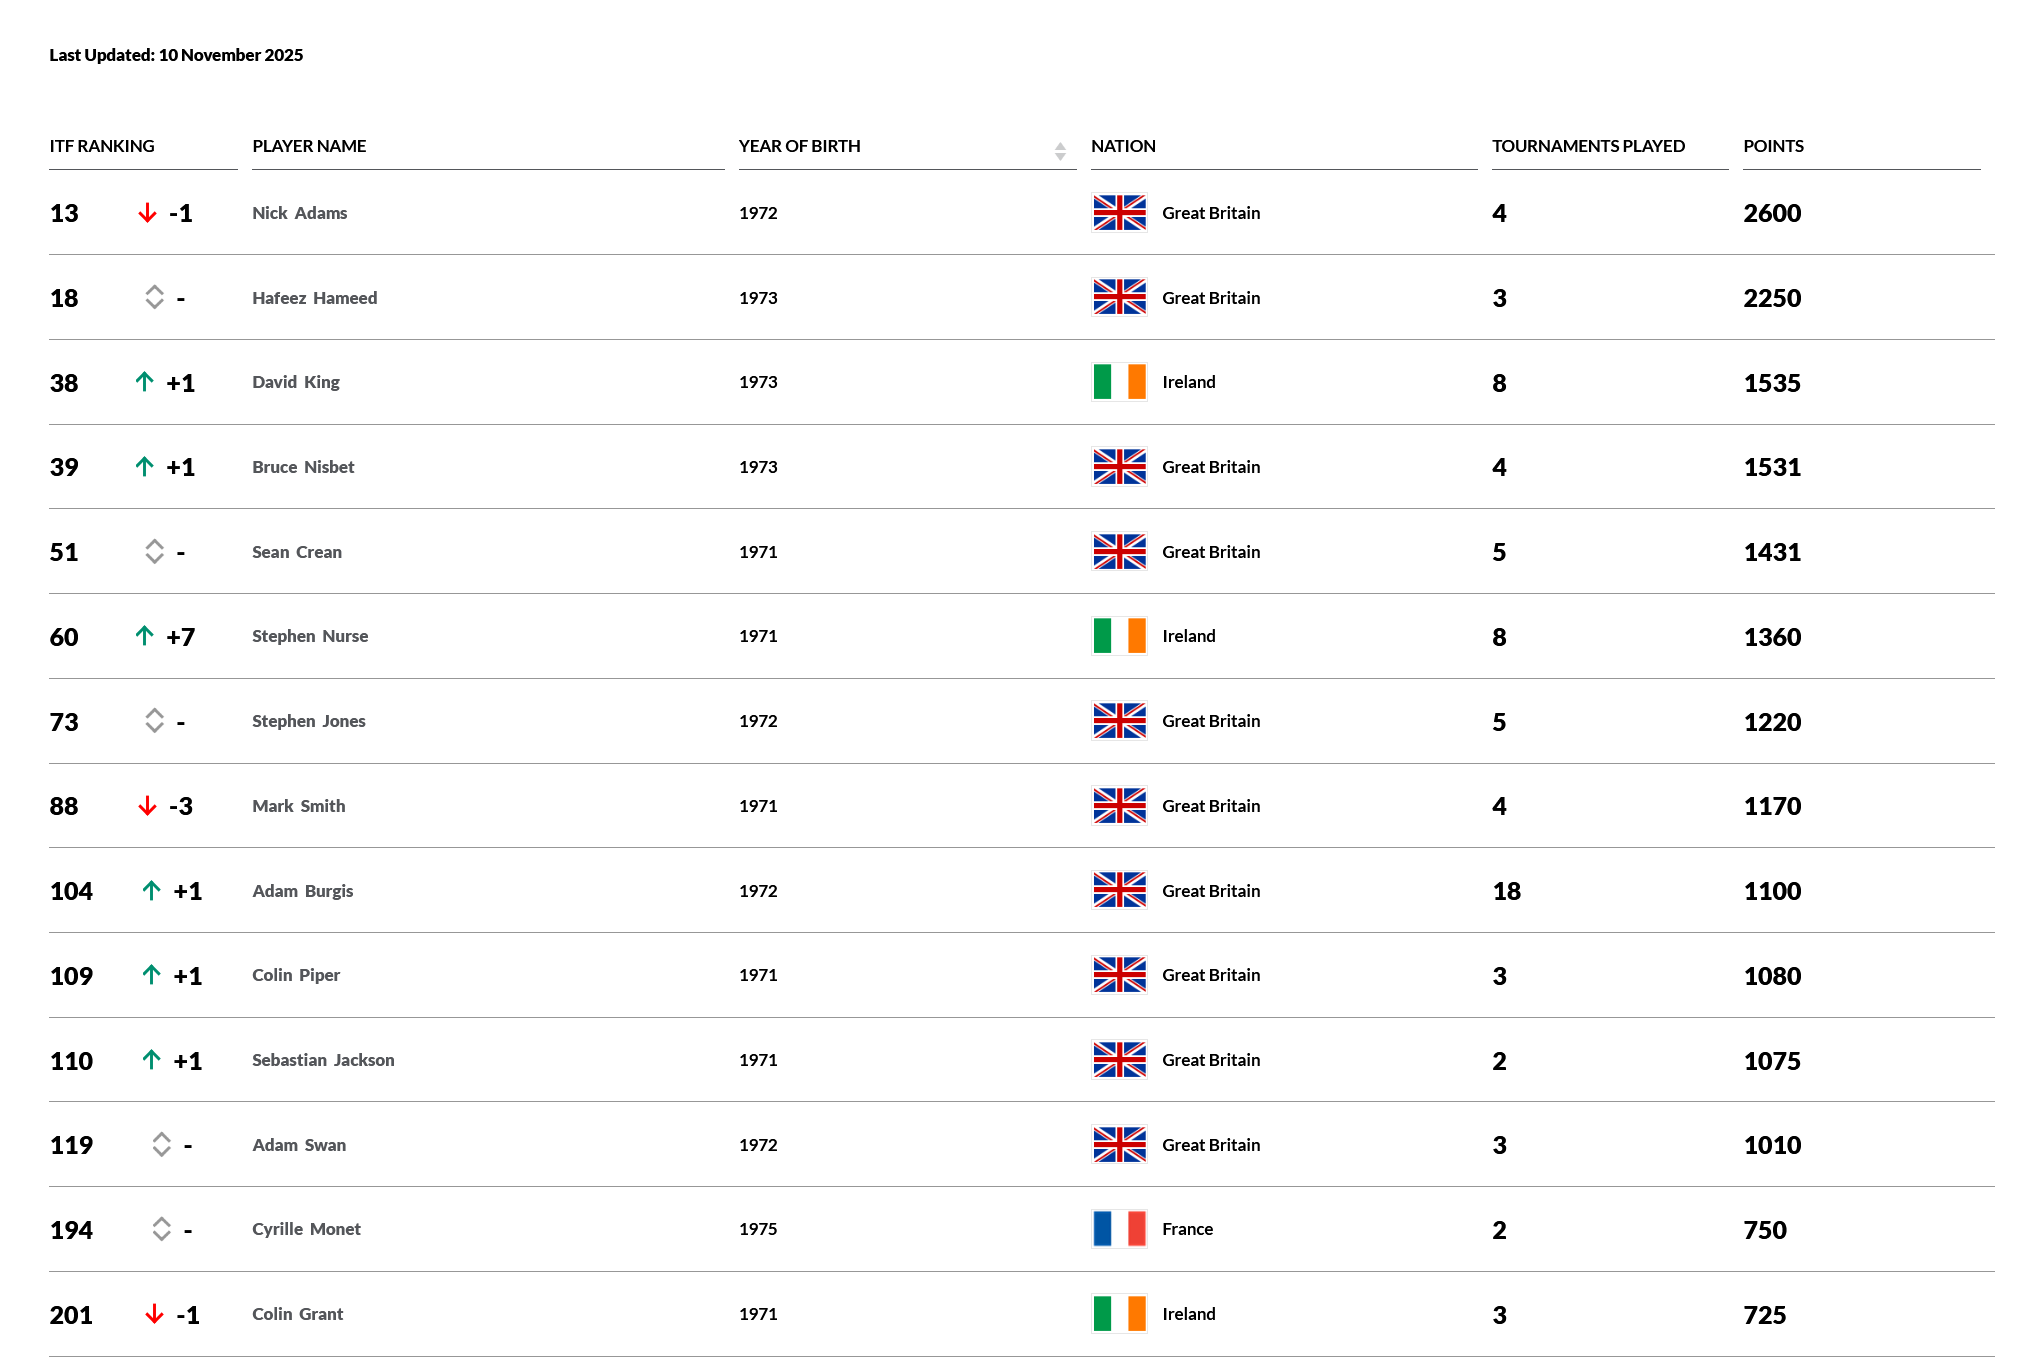Click the Tournaments Played column header
Viewport: 2022px width, 1360px height.
point(1588,146)
